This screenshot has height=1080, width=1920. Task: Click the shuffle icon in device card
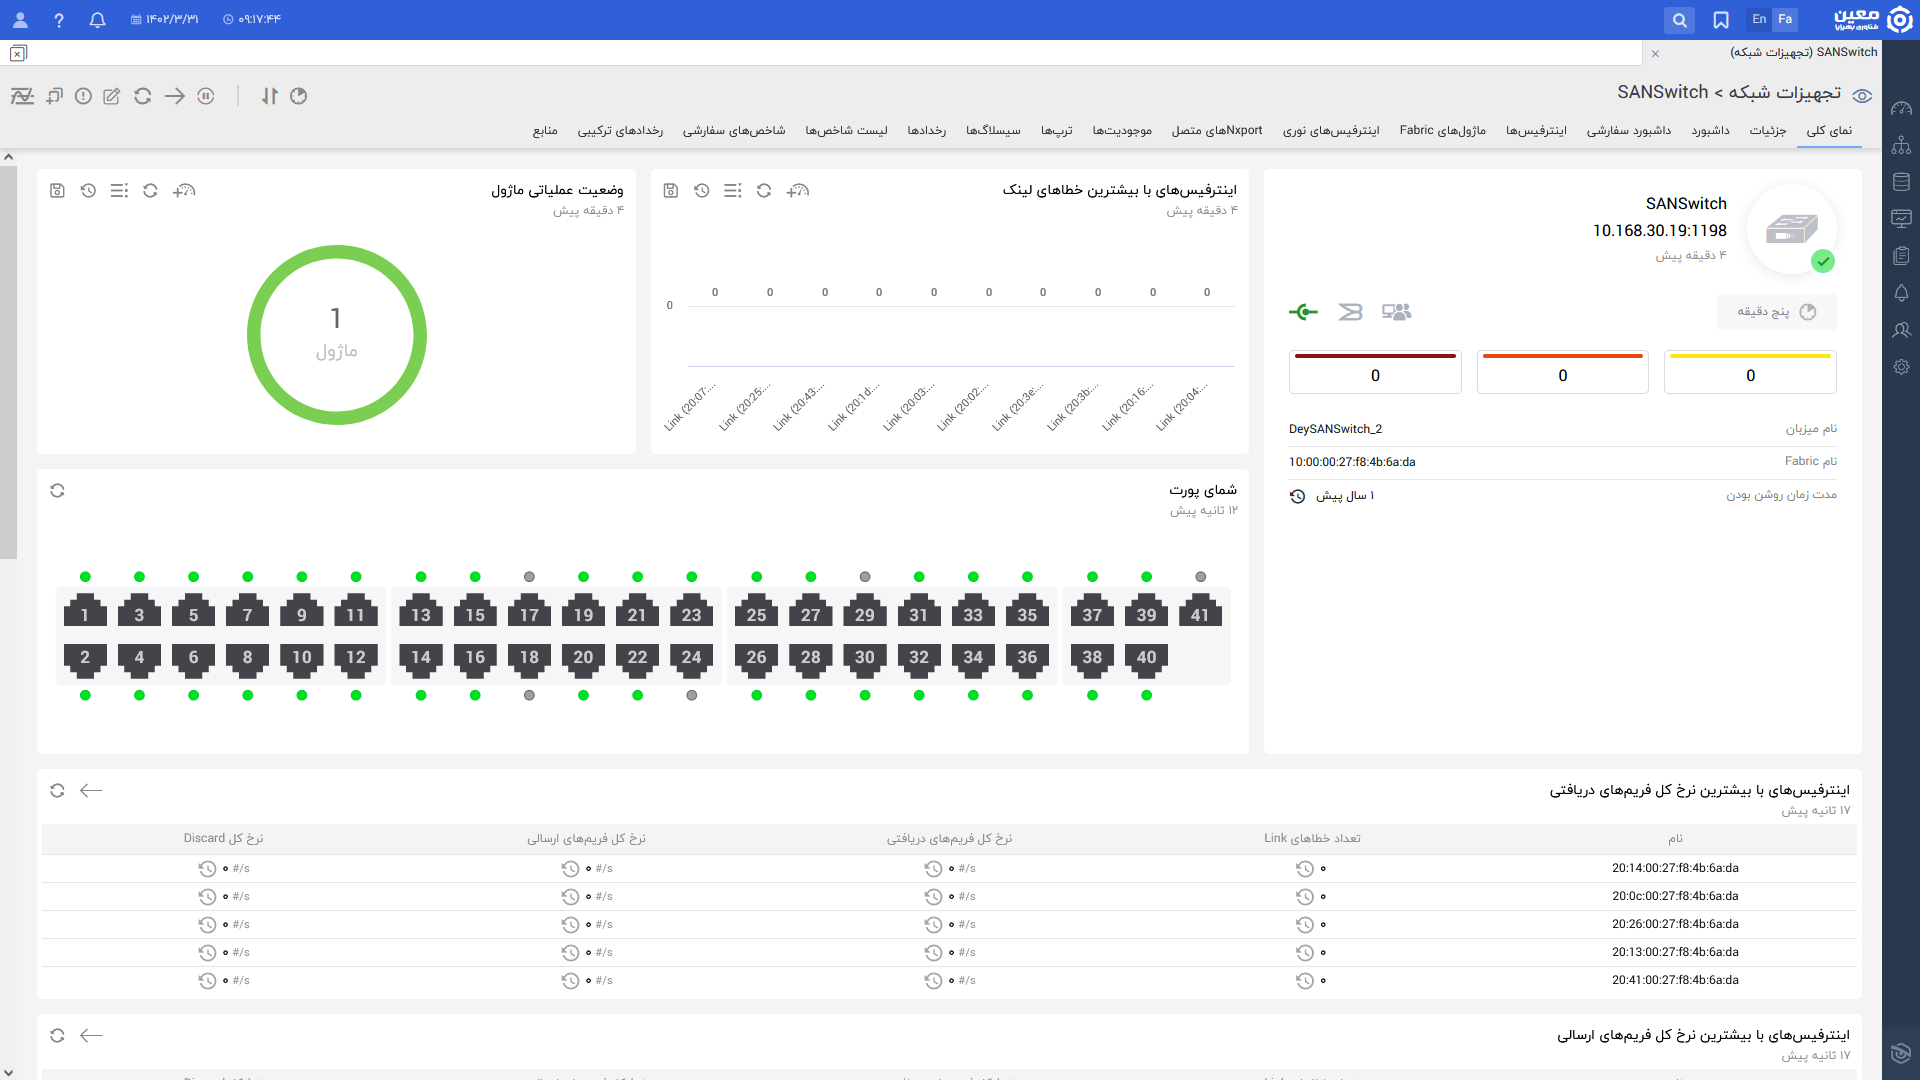pyautogui.click(x=1350, y=312)
